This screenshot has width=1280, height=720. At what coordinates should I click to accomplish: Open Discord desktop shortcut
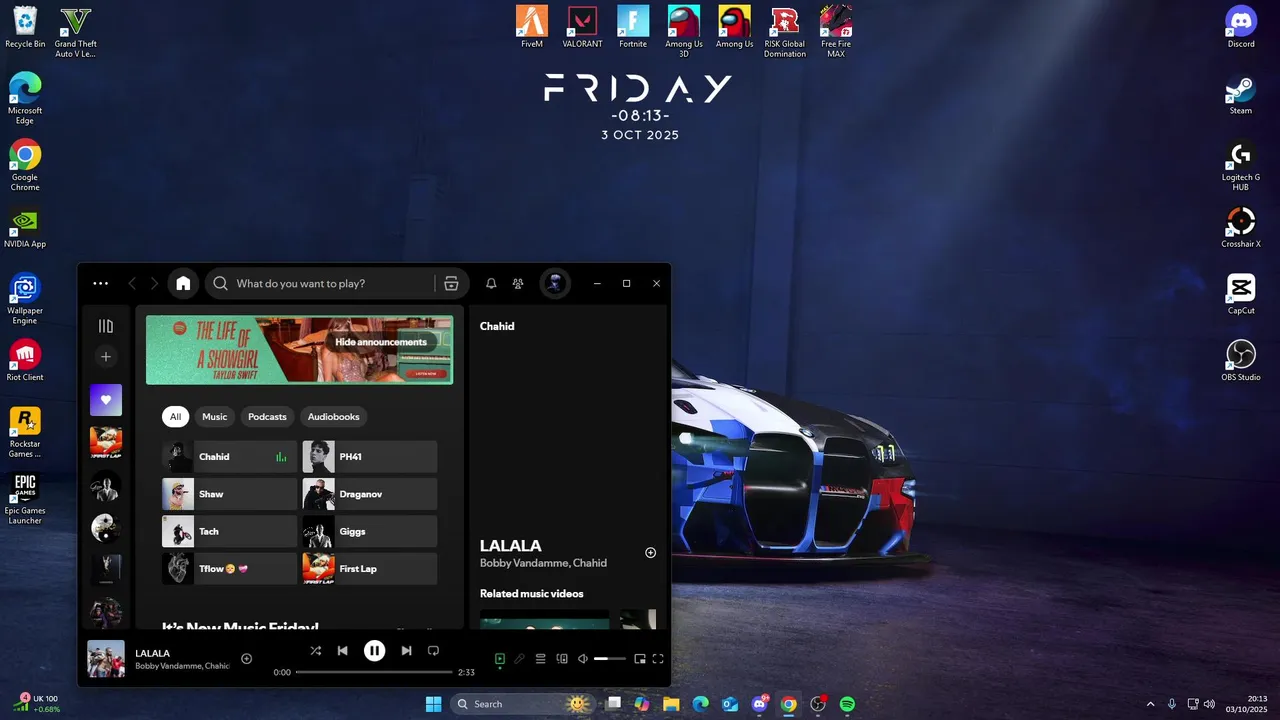point(1241,27)
